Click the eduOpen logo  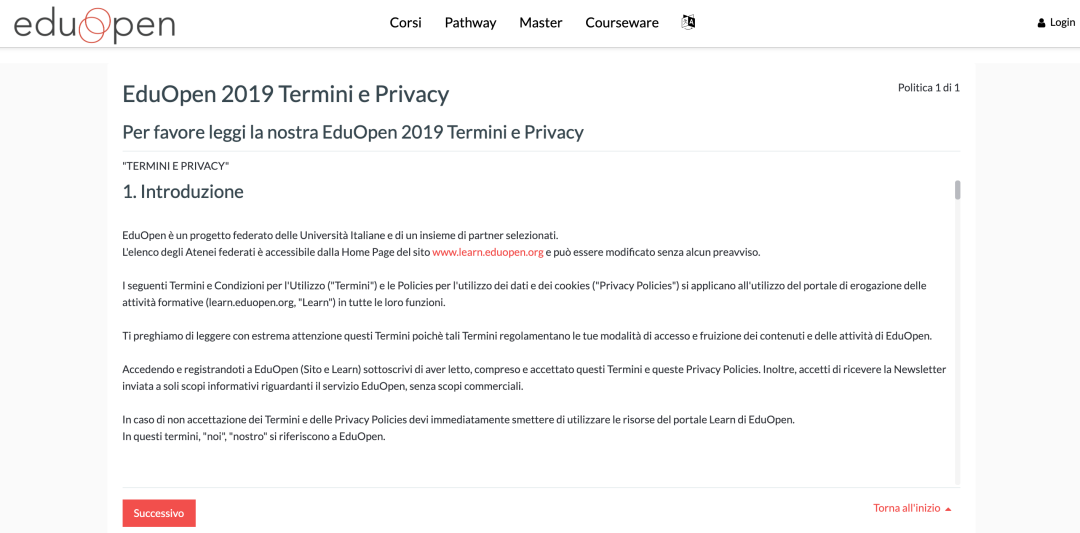coord(94,24)
